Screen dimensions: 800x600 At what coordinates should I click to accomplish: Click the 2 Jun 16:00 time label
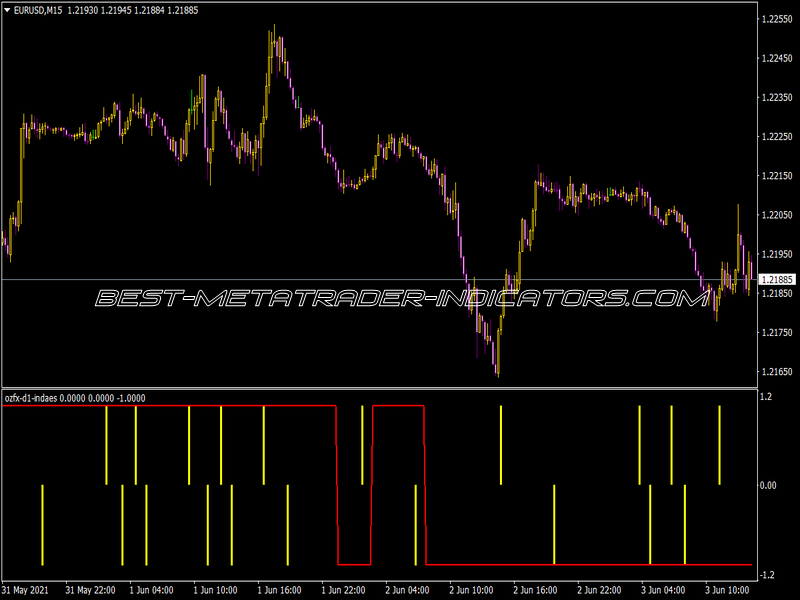[535, 590]
